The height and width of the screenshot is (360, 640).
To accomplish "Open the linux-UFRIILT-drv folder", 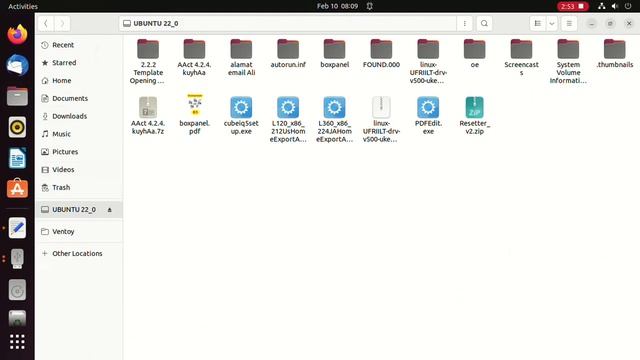I will click(428, 61).
